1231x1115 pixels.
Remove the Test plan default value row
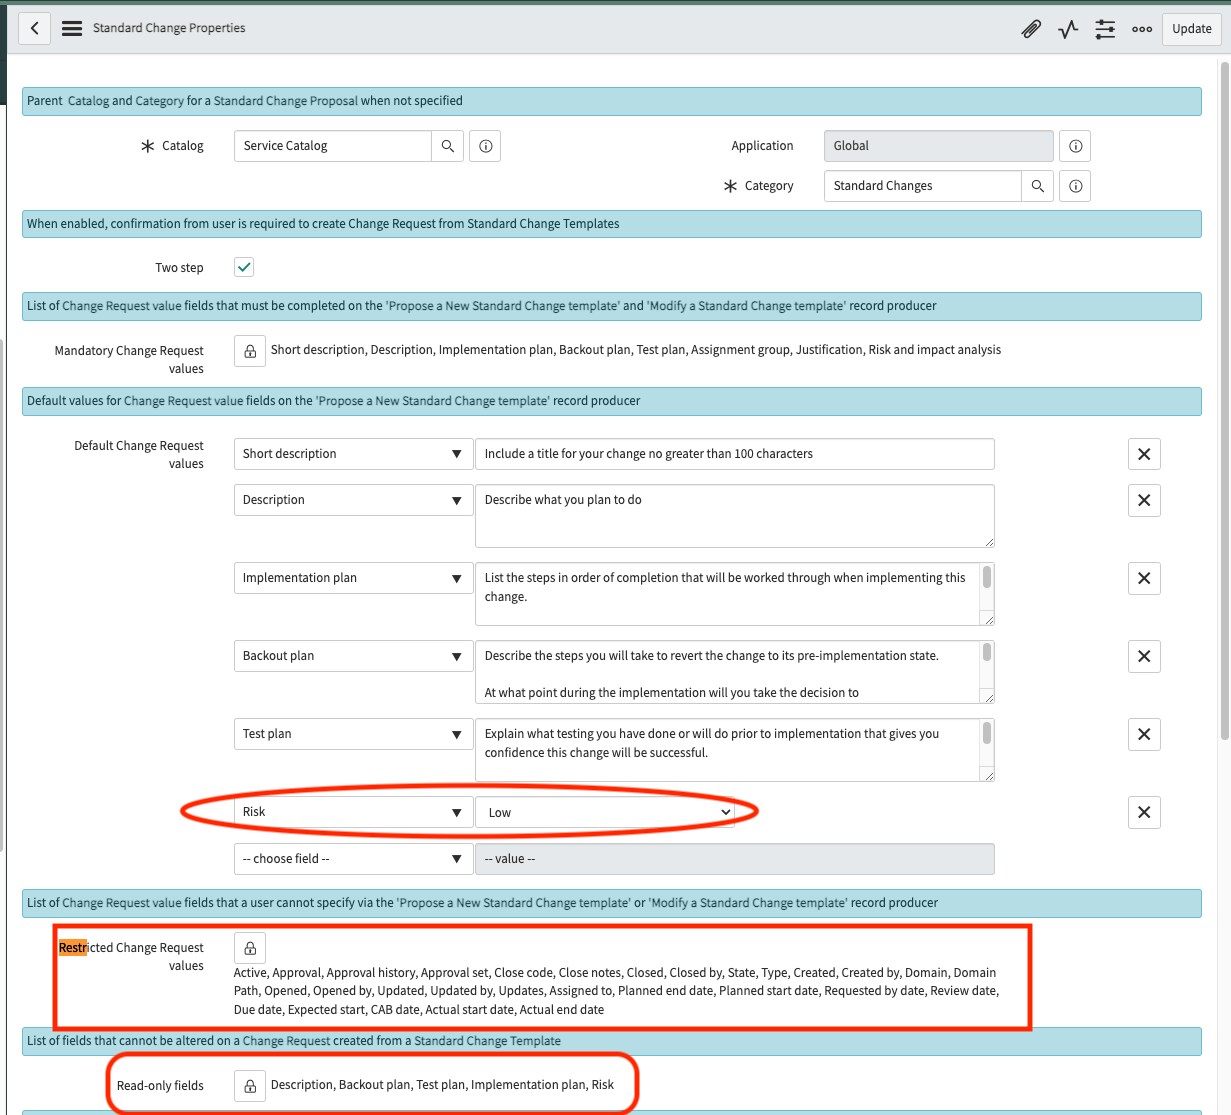(x=1144, y=734)
